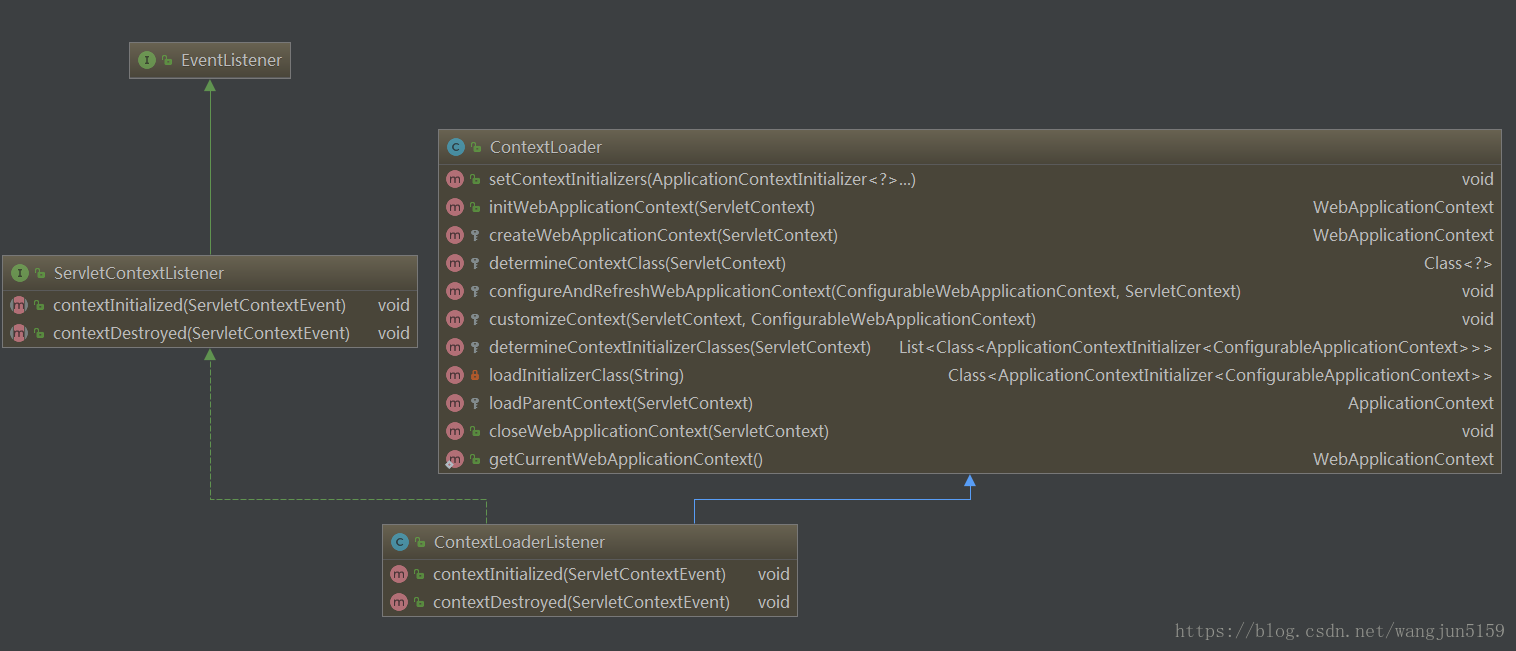Select initWebApplicationContext method row
The image size is (1516, 651).
(970, 207)
